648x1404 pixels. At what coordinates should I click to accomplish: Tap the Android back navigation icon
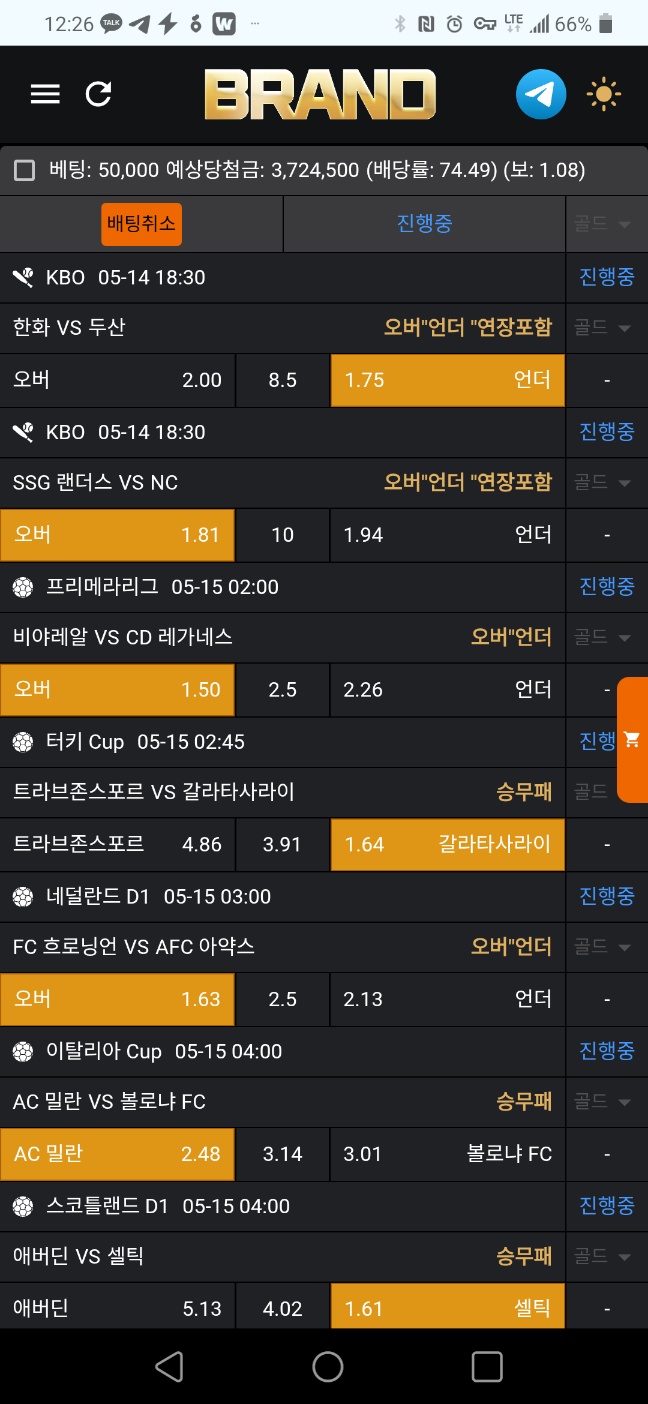[169, 1366]
